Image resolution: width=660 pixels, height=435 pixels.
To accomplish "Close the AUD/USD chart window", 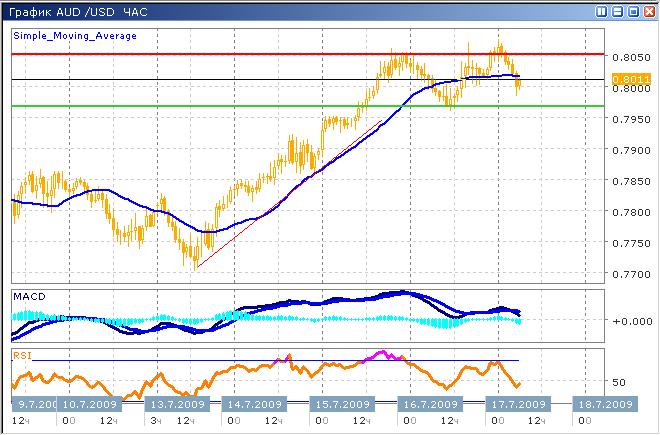I will (648, 11).
